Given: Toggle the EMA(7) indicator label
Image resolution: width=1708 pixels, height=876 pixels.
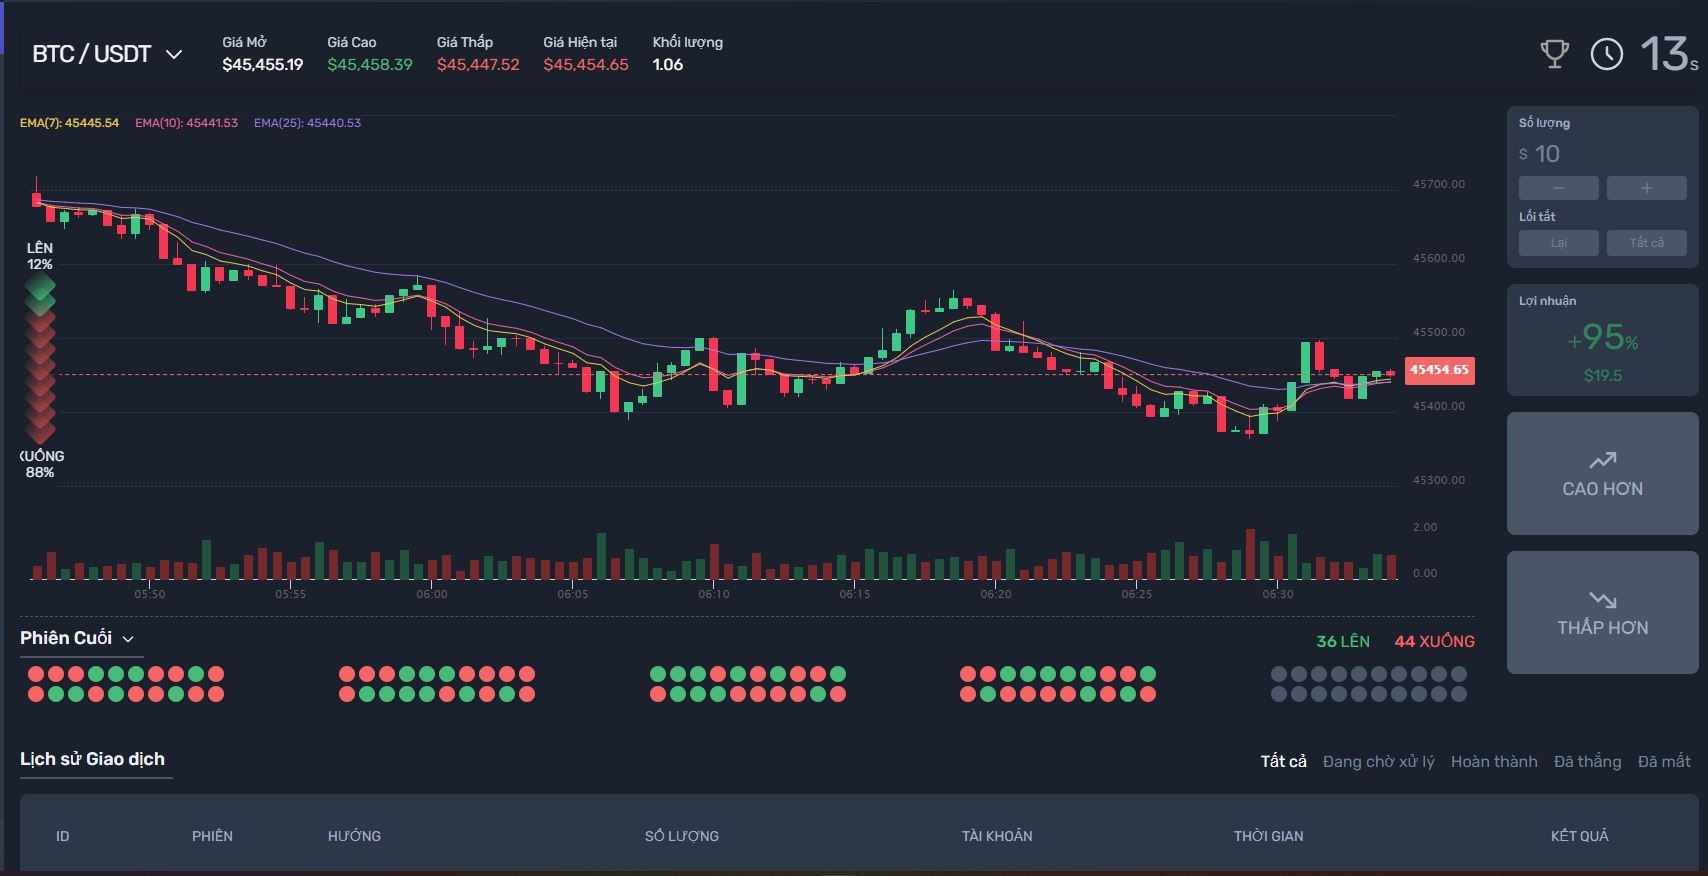Looking at the screenshot, I should [x=69, y=123].
